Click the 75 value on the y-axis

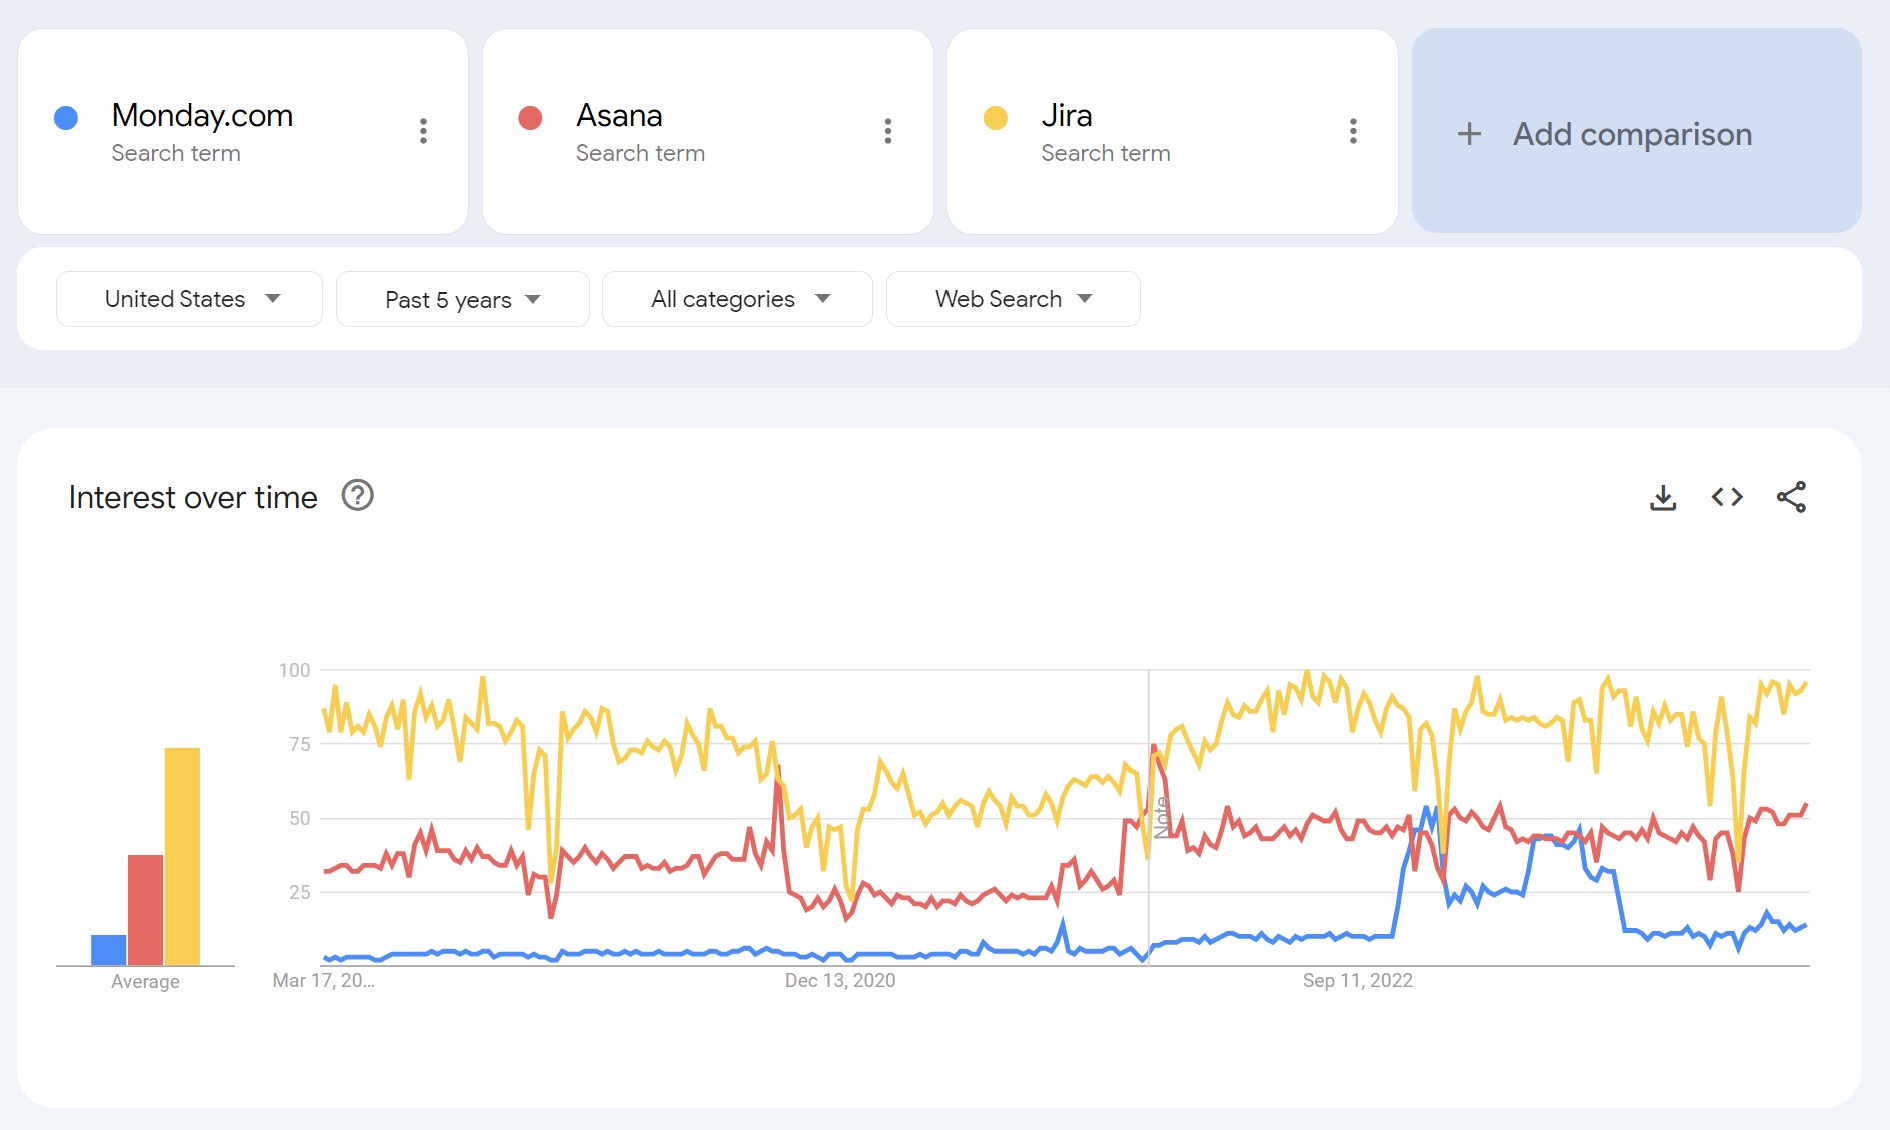299,744
